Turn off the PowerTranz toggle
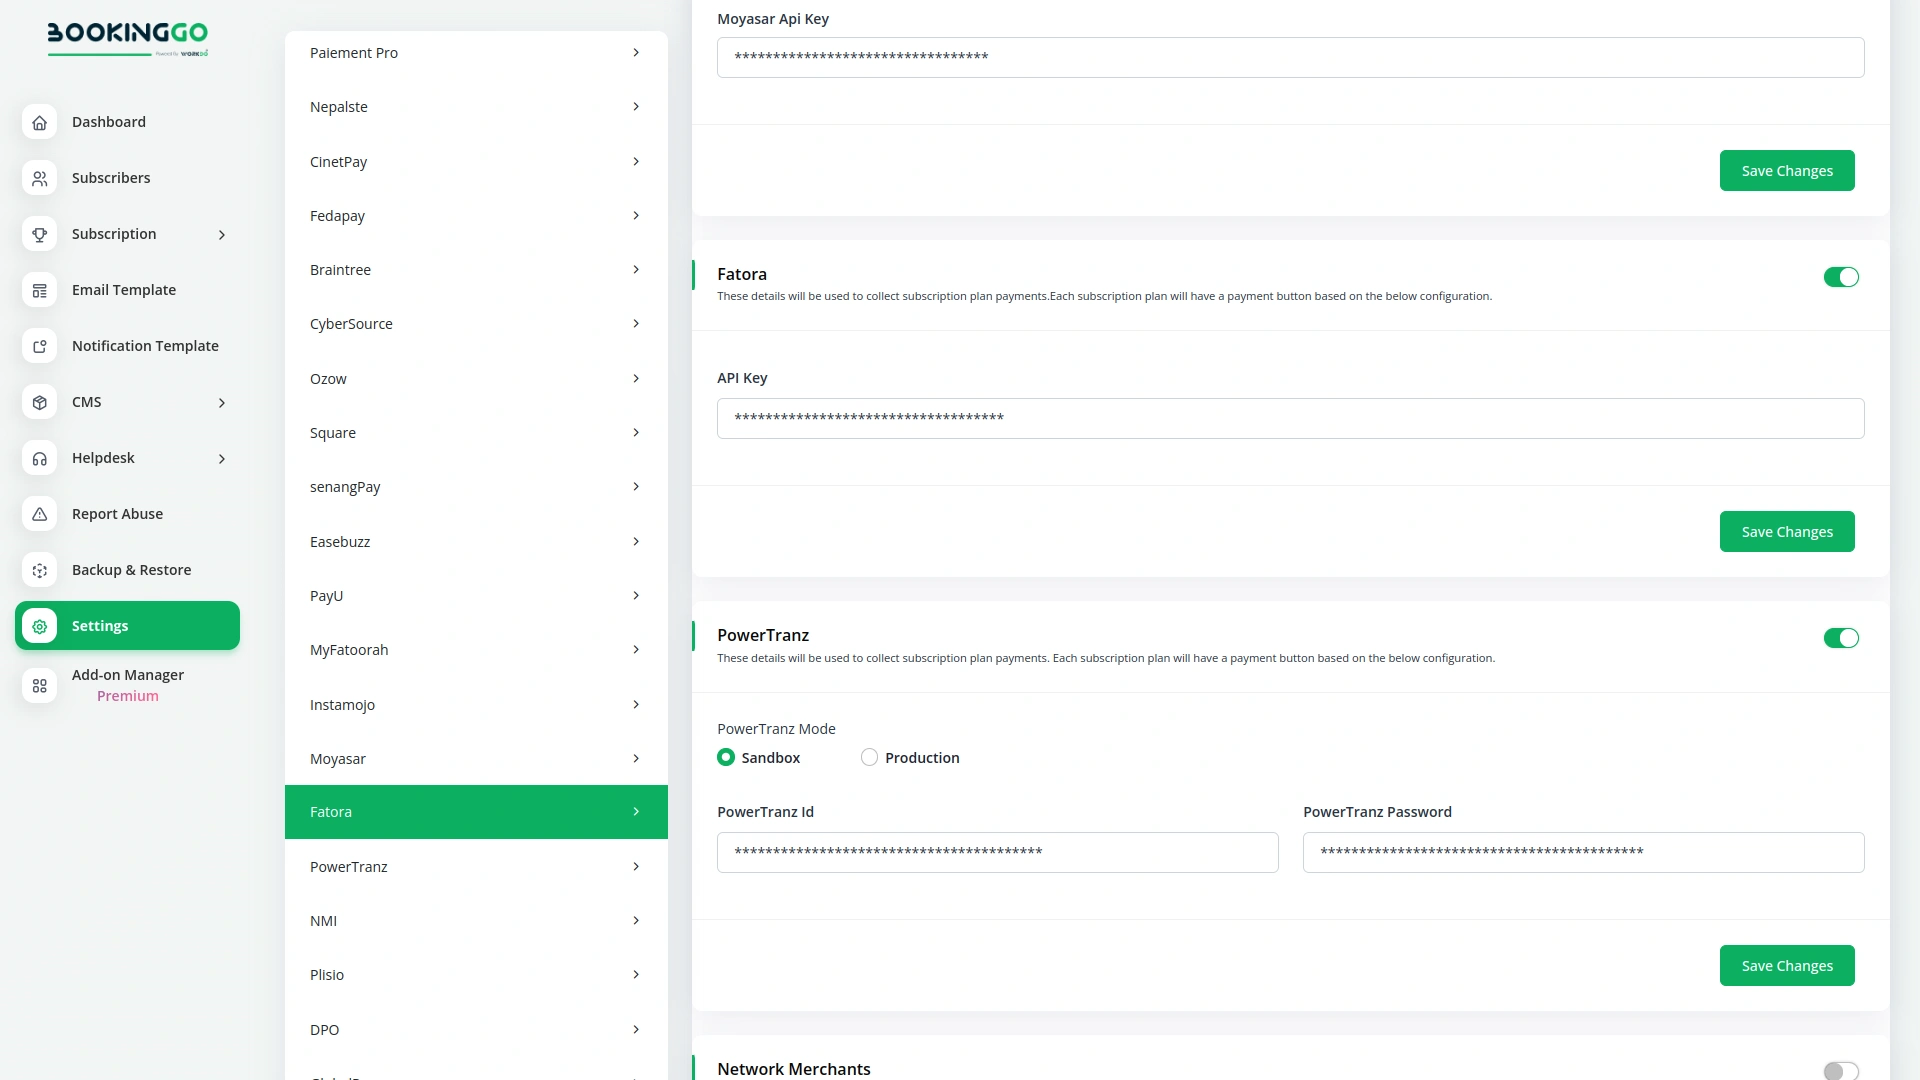This screenshot has width=1920, height=1080. [x=1841, y=637]
